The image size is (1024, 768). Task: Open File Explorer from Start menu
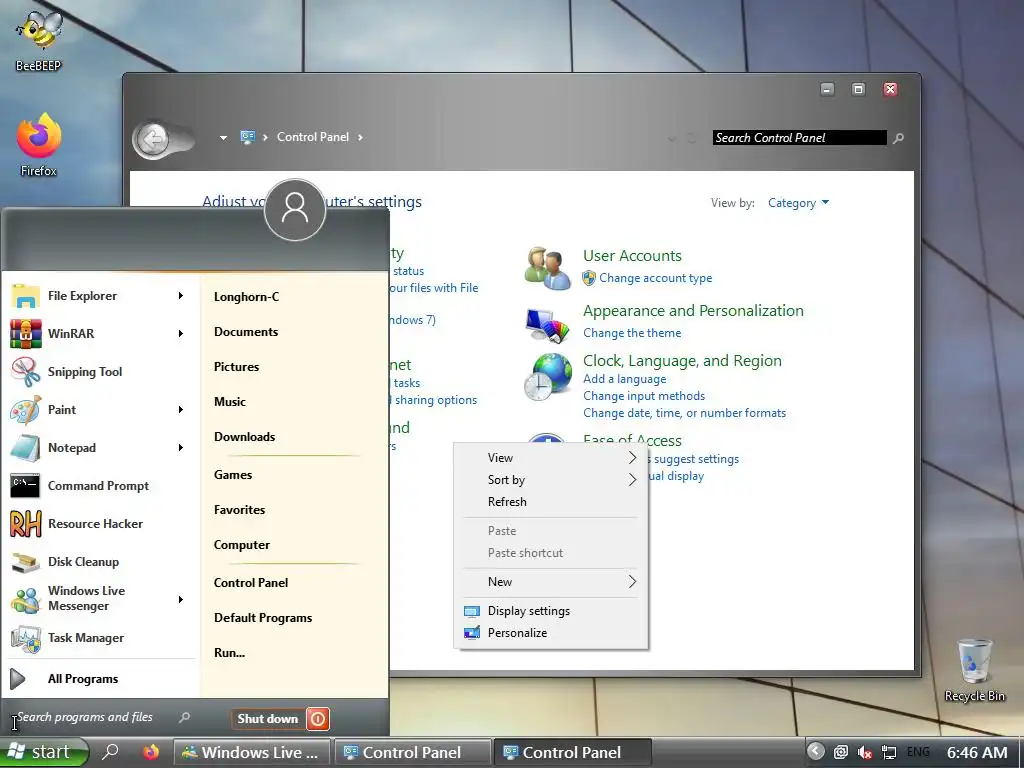click(x=98, y=296)
